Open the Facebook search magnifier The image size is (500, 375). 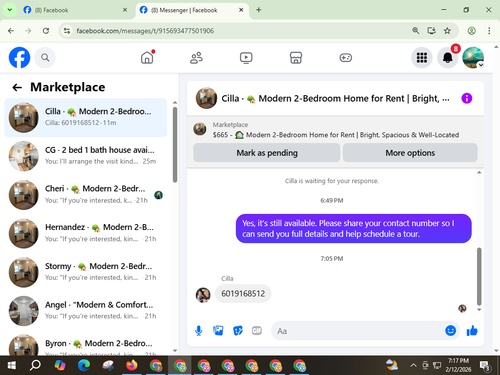click(x=45, y=58)
